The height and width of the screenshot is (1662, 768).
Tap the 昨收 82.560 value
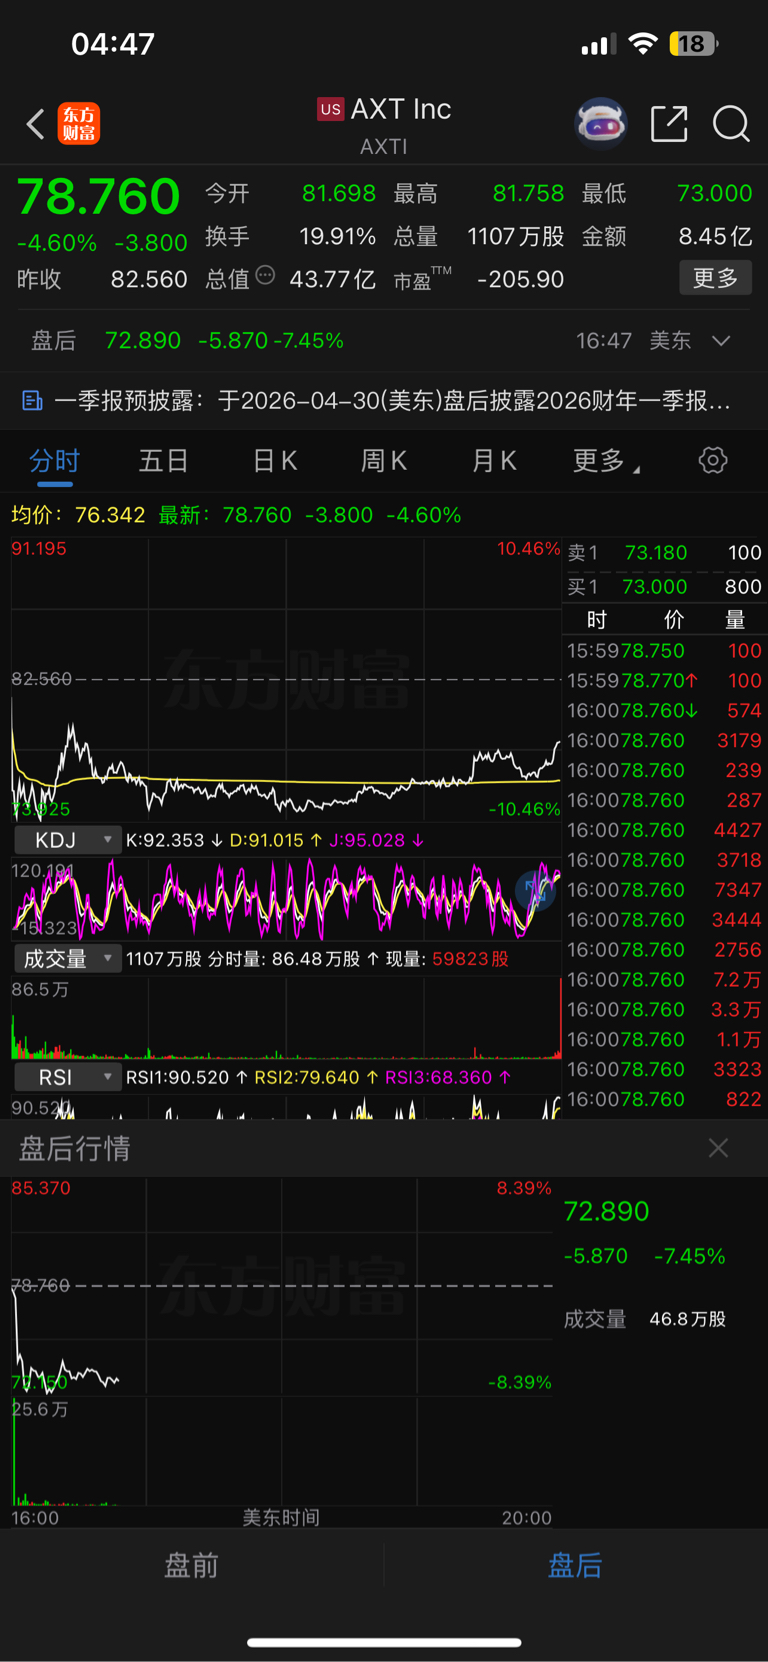point(149,280)
